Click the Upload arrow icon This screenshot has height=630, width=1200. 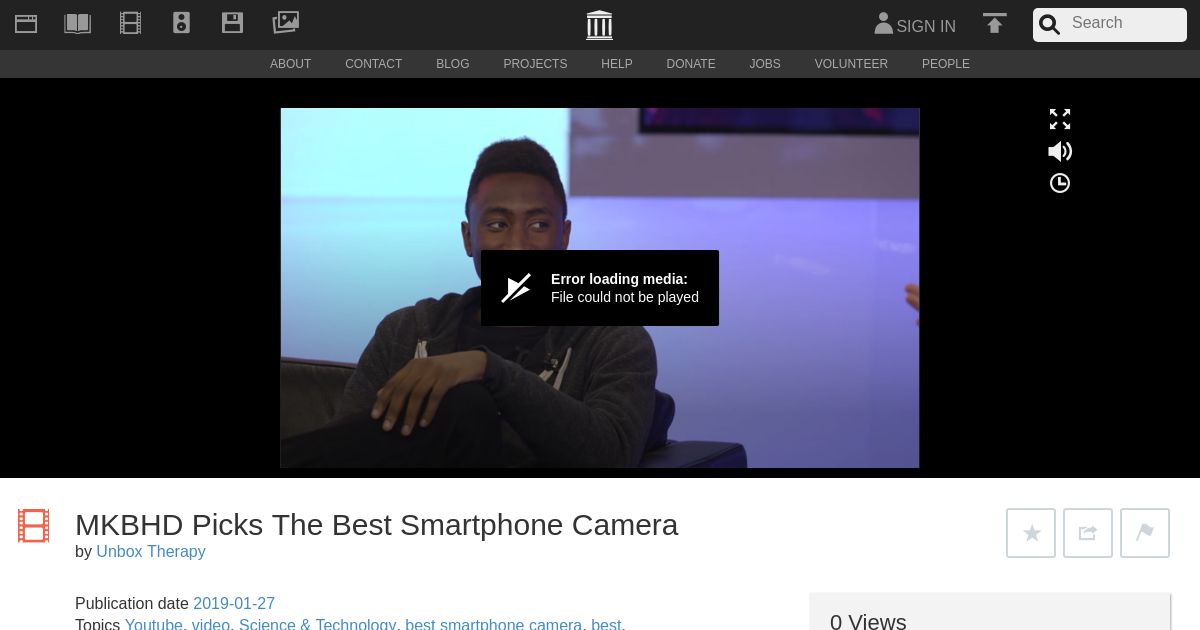click(994, 23)
